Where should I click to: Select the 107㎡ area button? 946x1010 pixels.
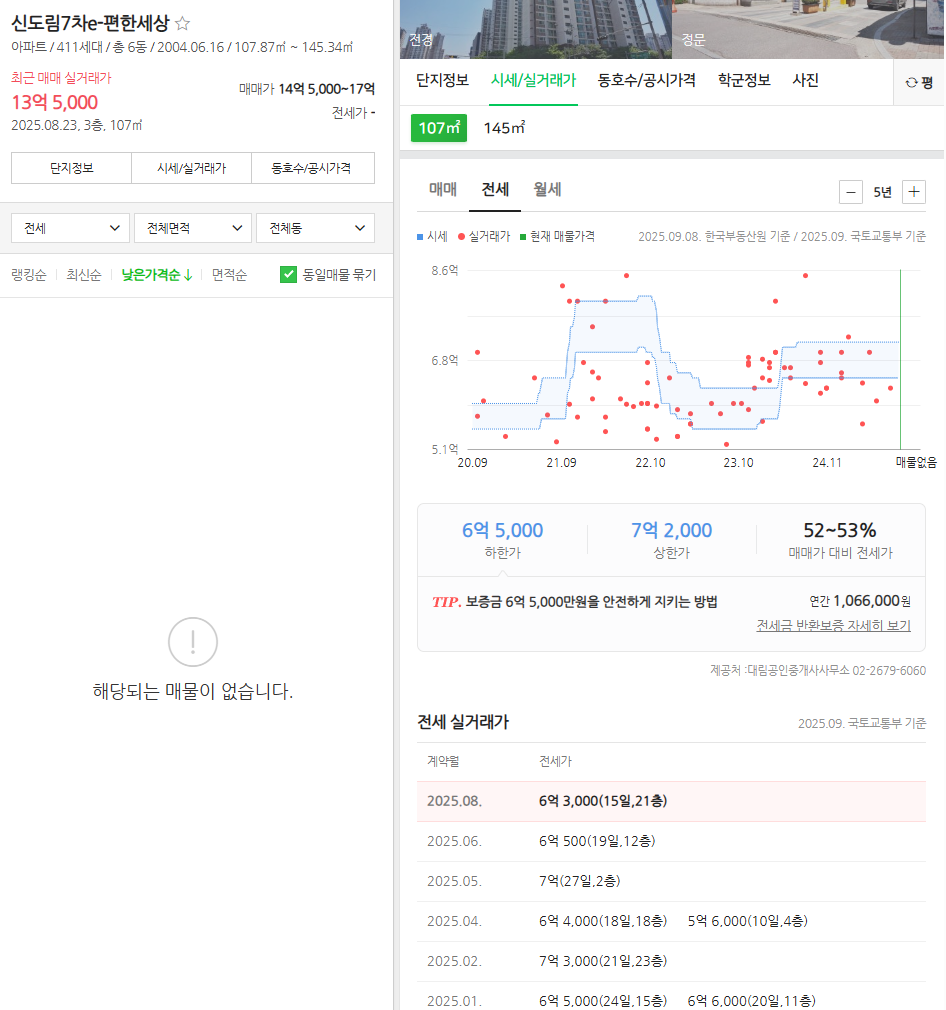pyautogui.click(x=439, y=128)
